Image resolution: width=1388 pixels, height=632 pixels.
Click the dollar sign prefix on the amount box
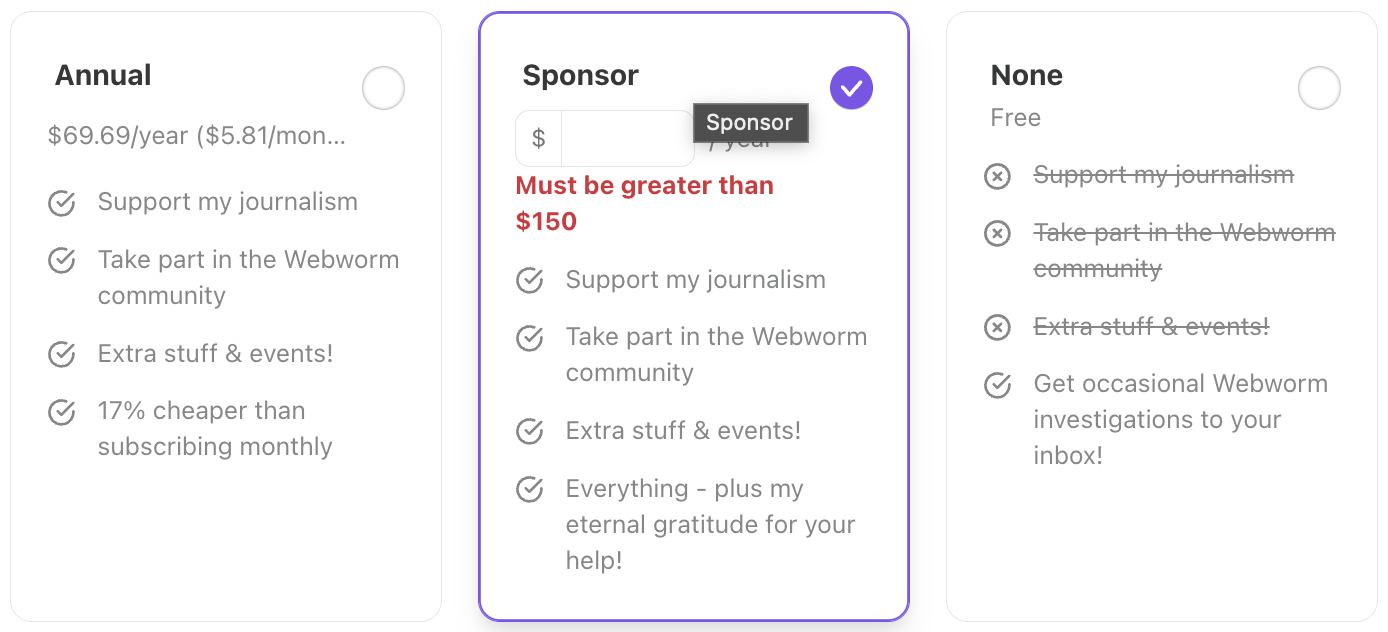pyautogui.click(x=537, y=138)
